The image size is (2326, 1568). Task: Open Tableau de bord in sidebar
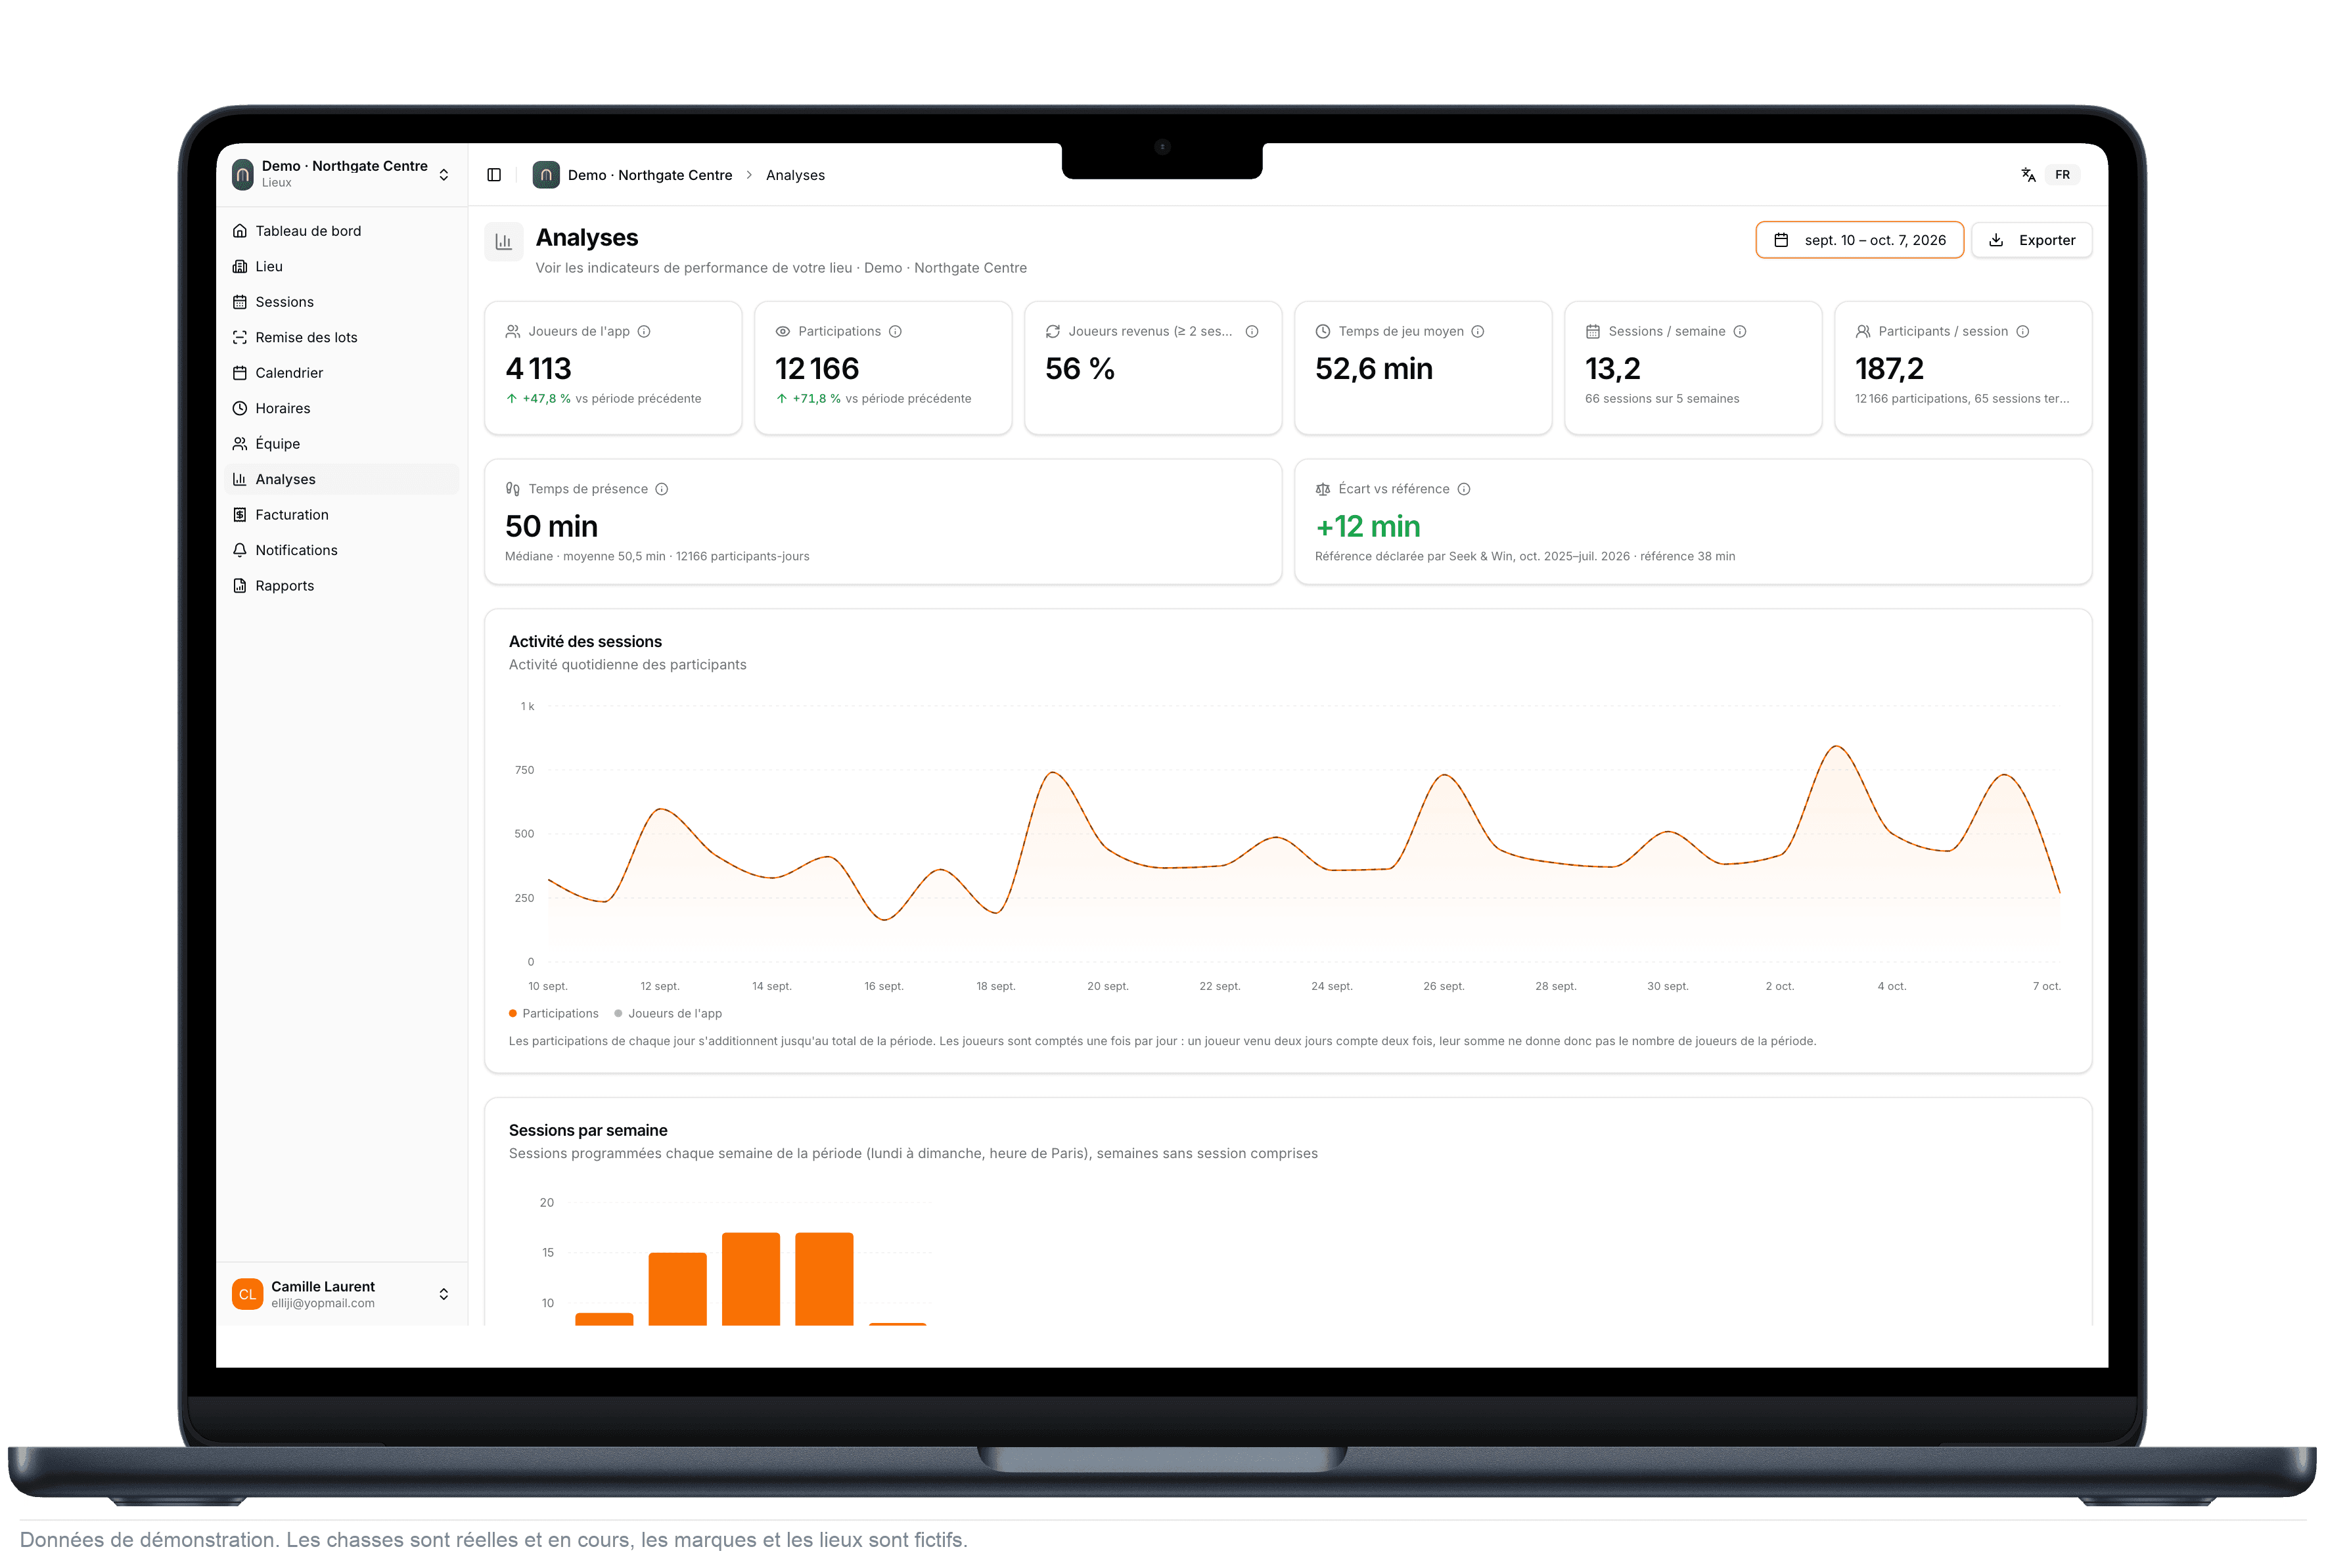coord(341,231)
